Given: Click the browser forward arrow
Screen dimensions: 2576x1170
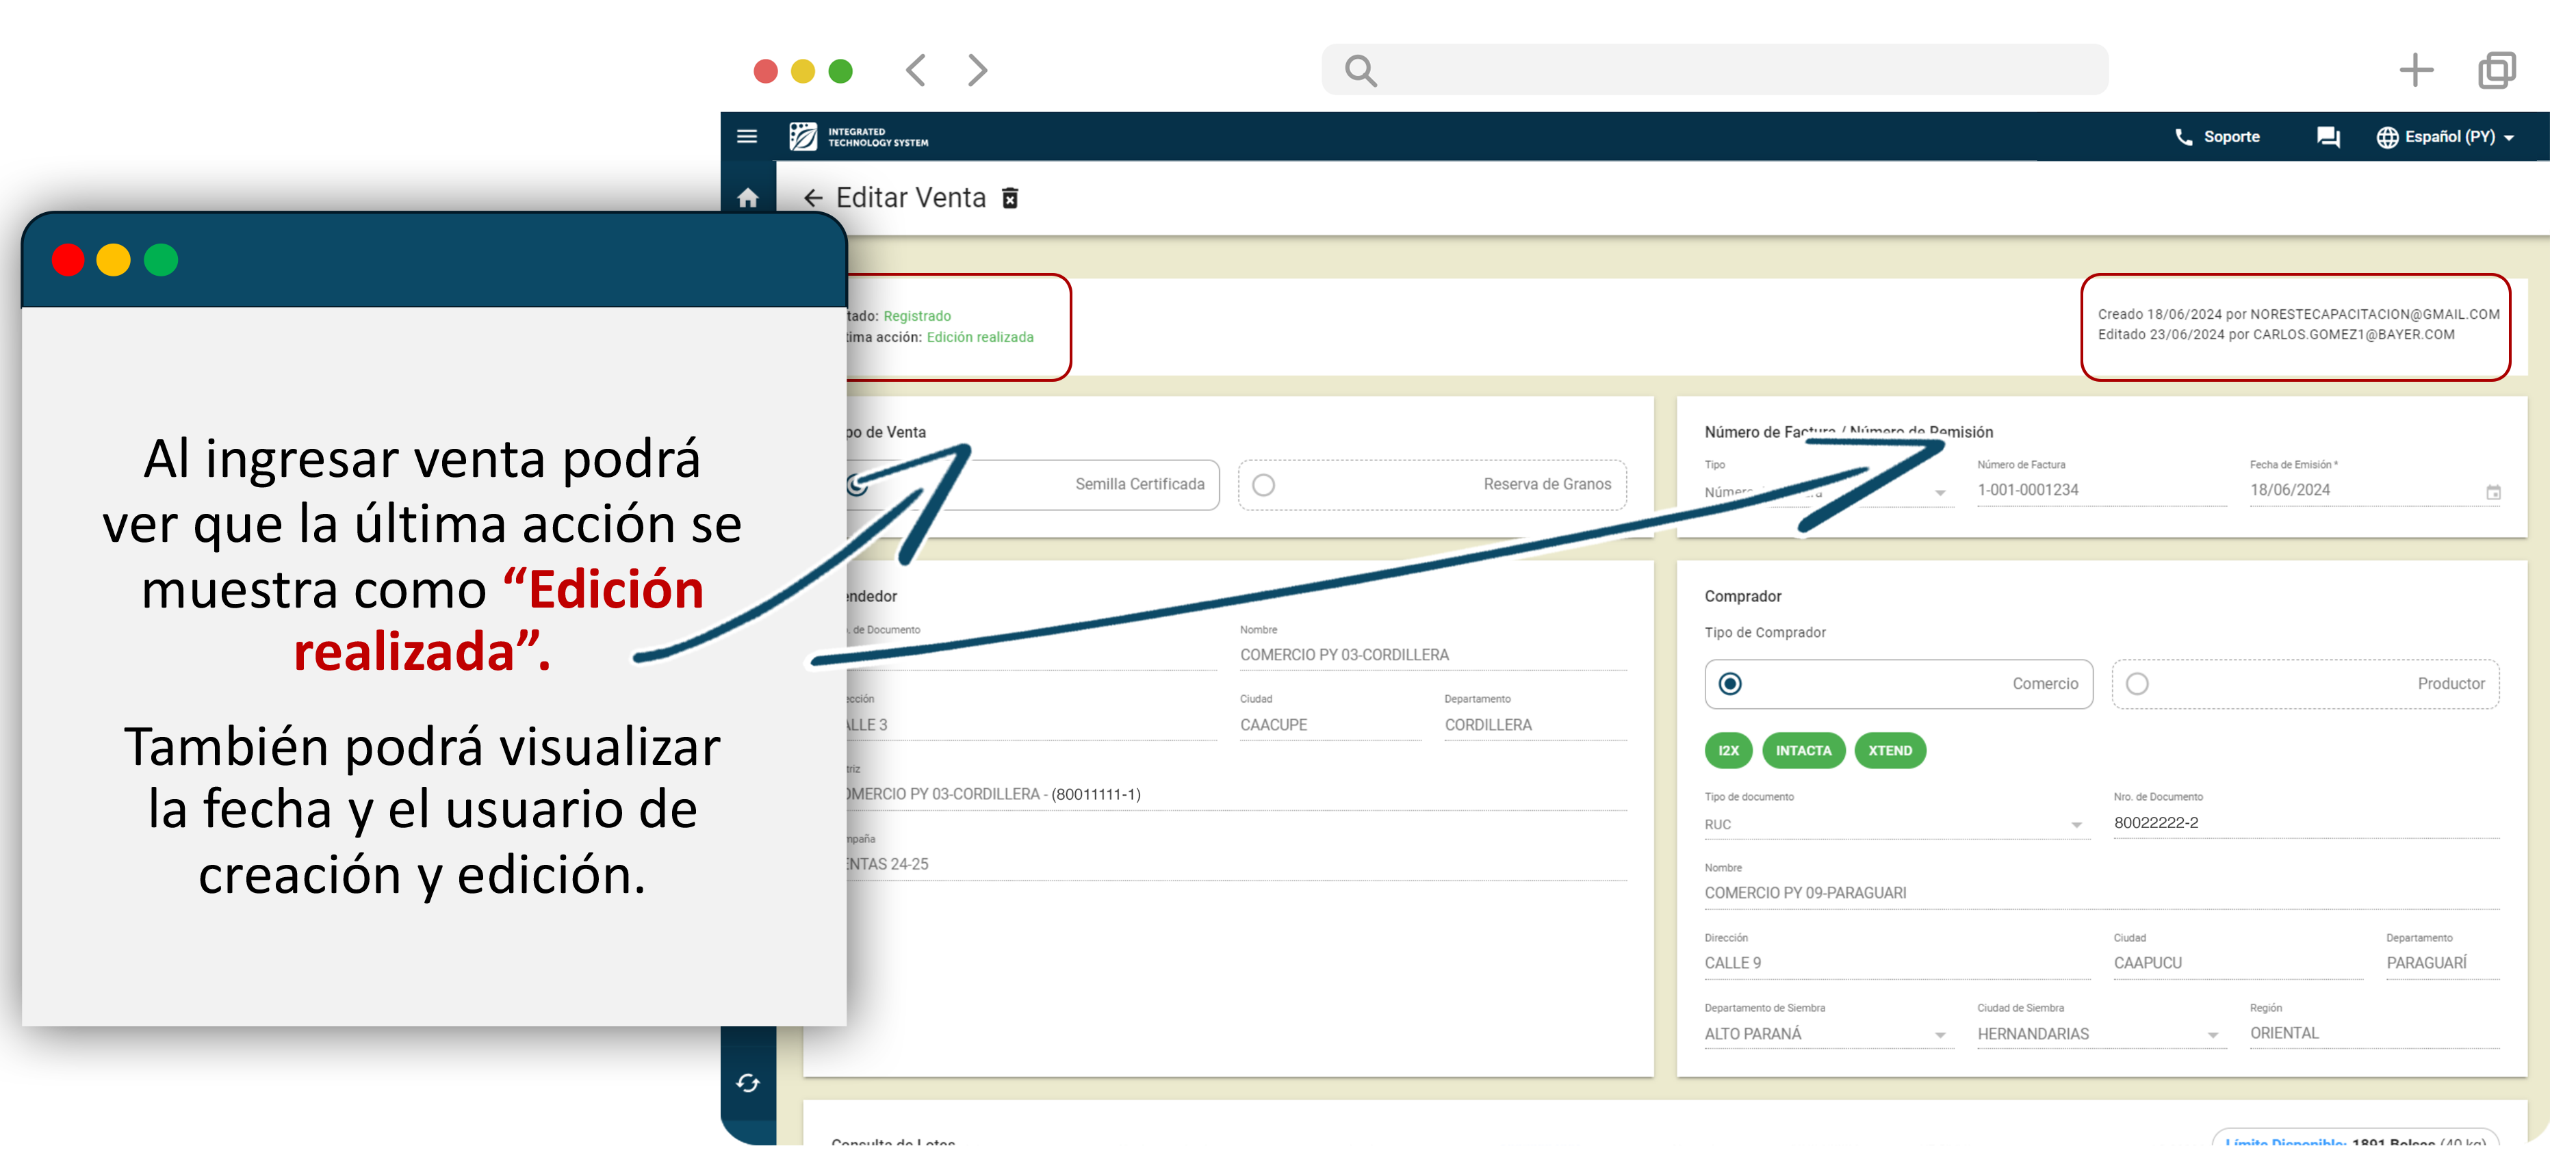Looking at the screenshot, I should tap(977, 70).
